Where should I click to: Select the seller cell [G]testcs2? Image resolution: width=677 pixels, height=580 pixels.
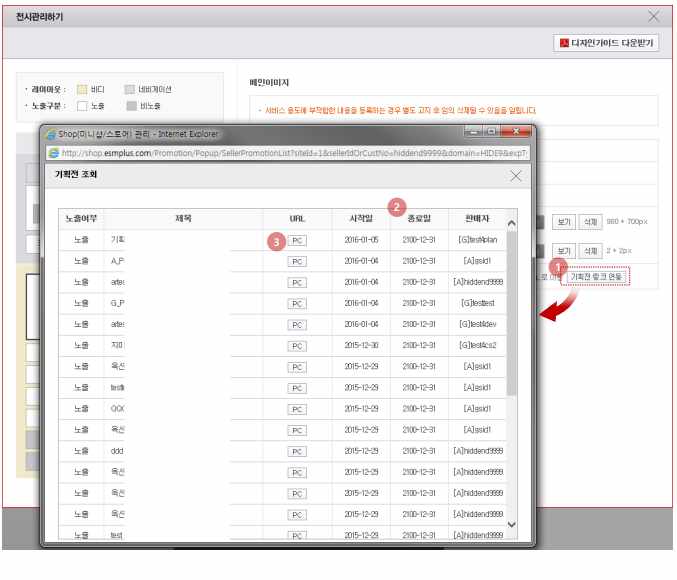tap(478, 345)
